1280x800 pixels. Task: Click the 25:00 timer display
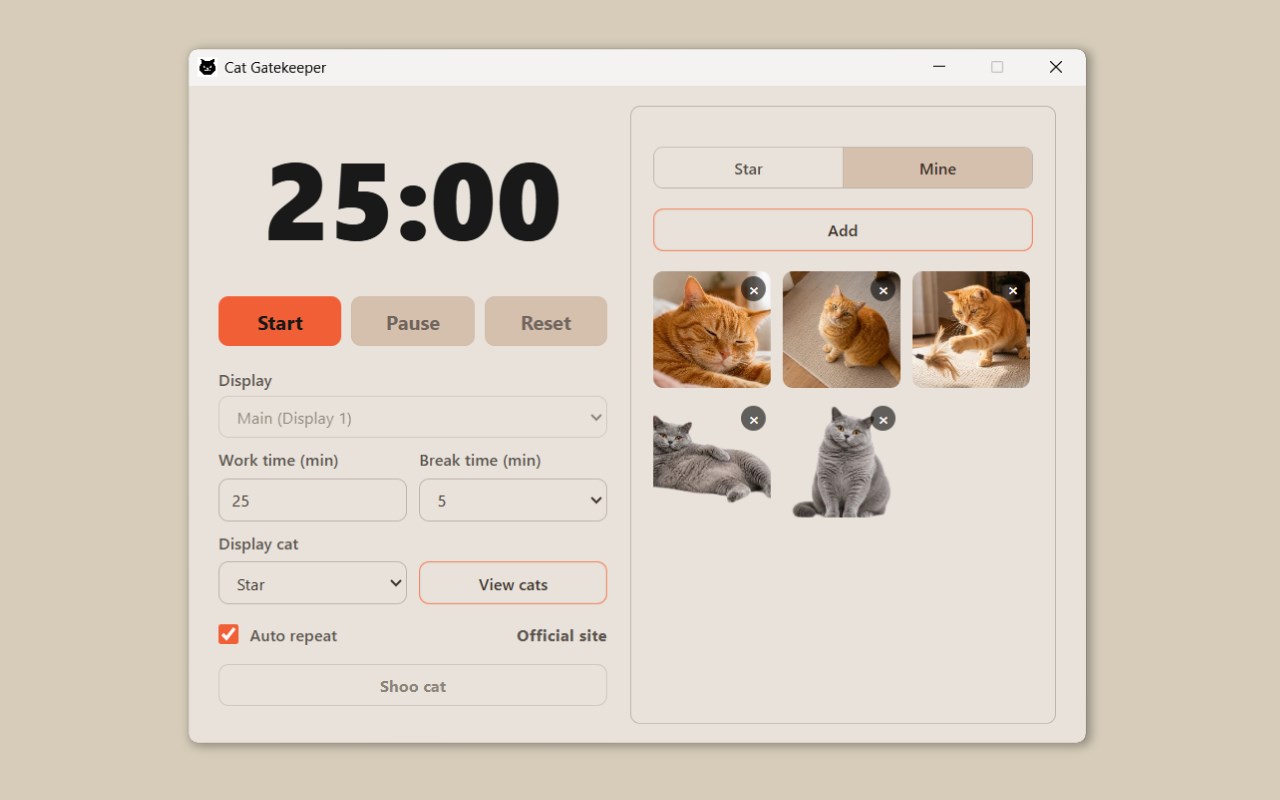click(x=413, y=201)
